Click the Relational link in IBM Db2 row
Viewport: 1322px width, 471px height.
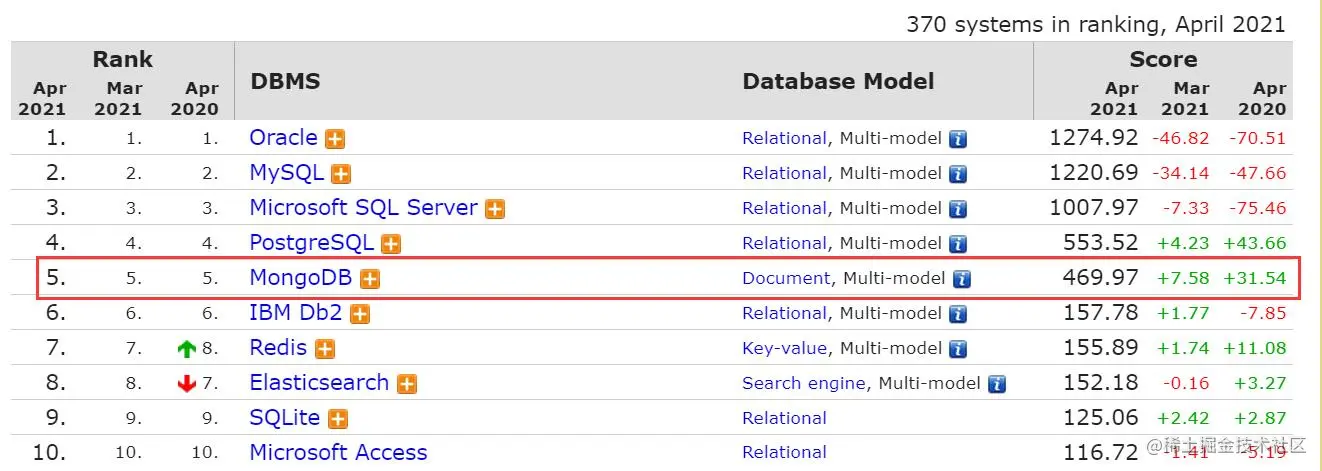pos(784,314)
